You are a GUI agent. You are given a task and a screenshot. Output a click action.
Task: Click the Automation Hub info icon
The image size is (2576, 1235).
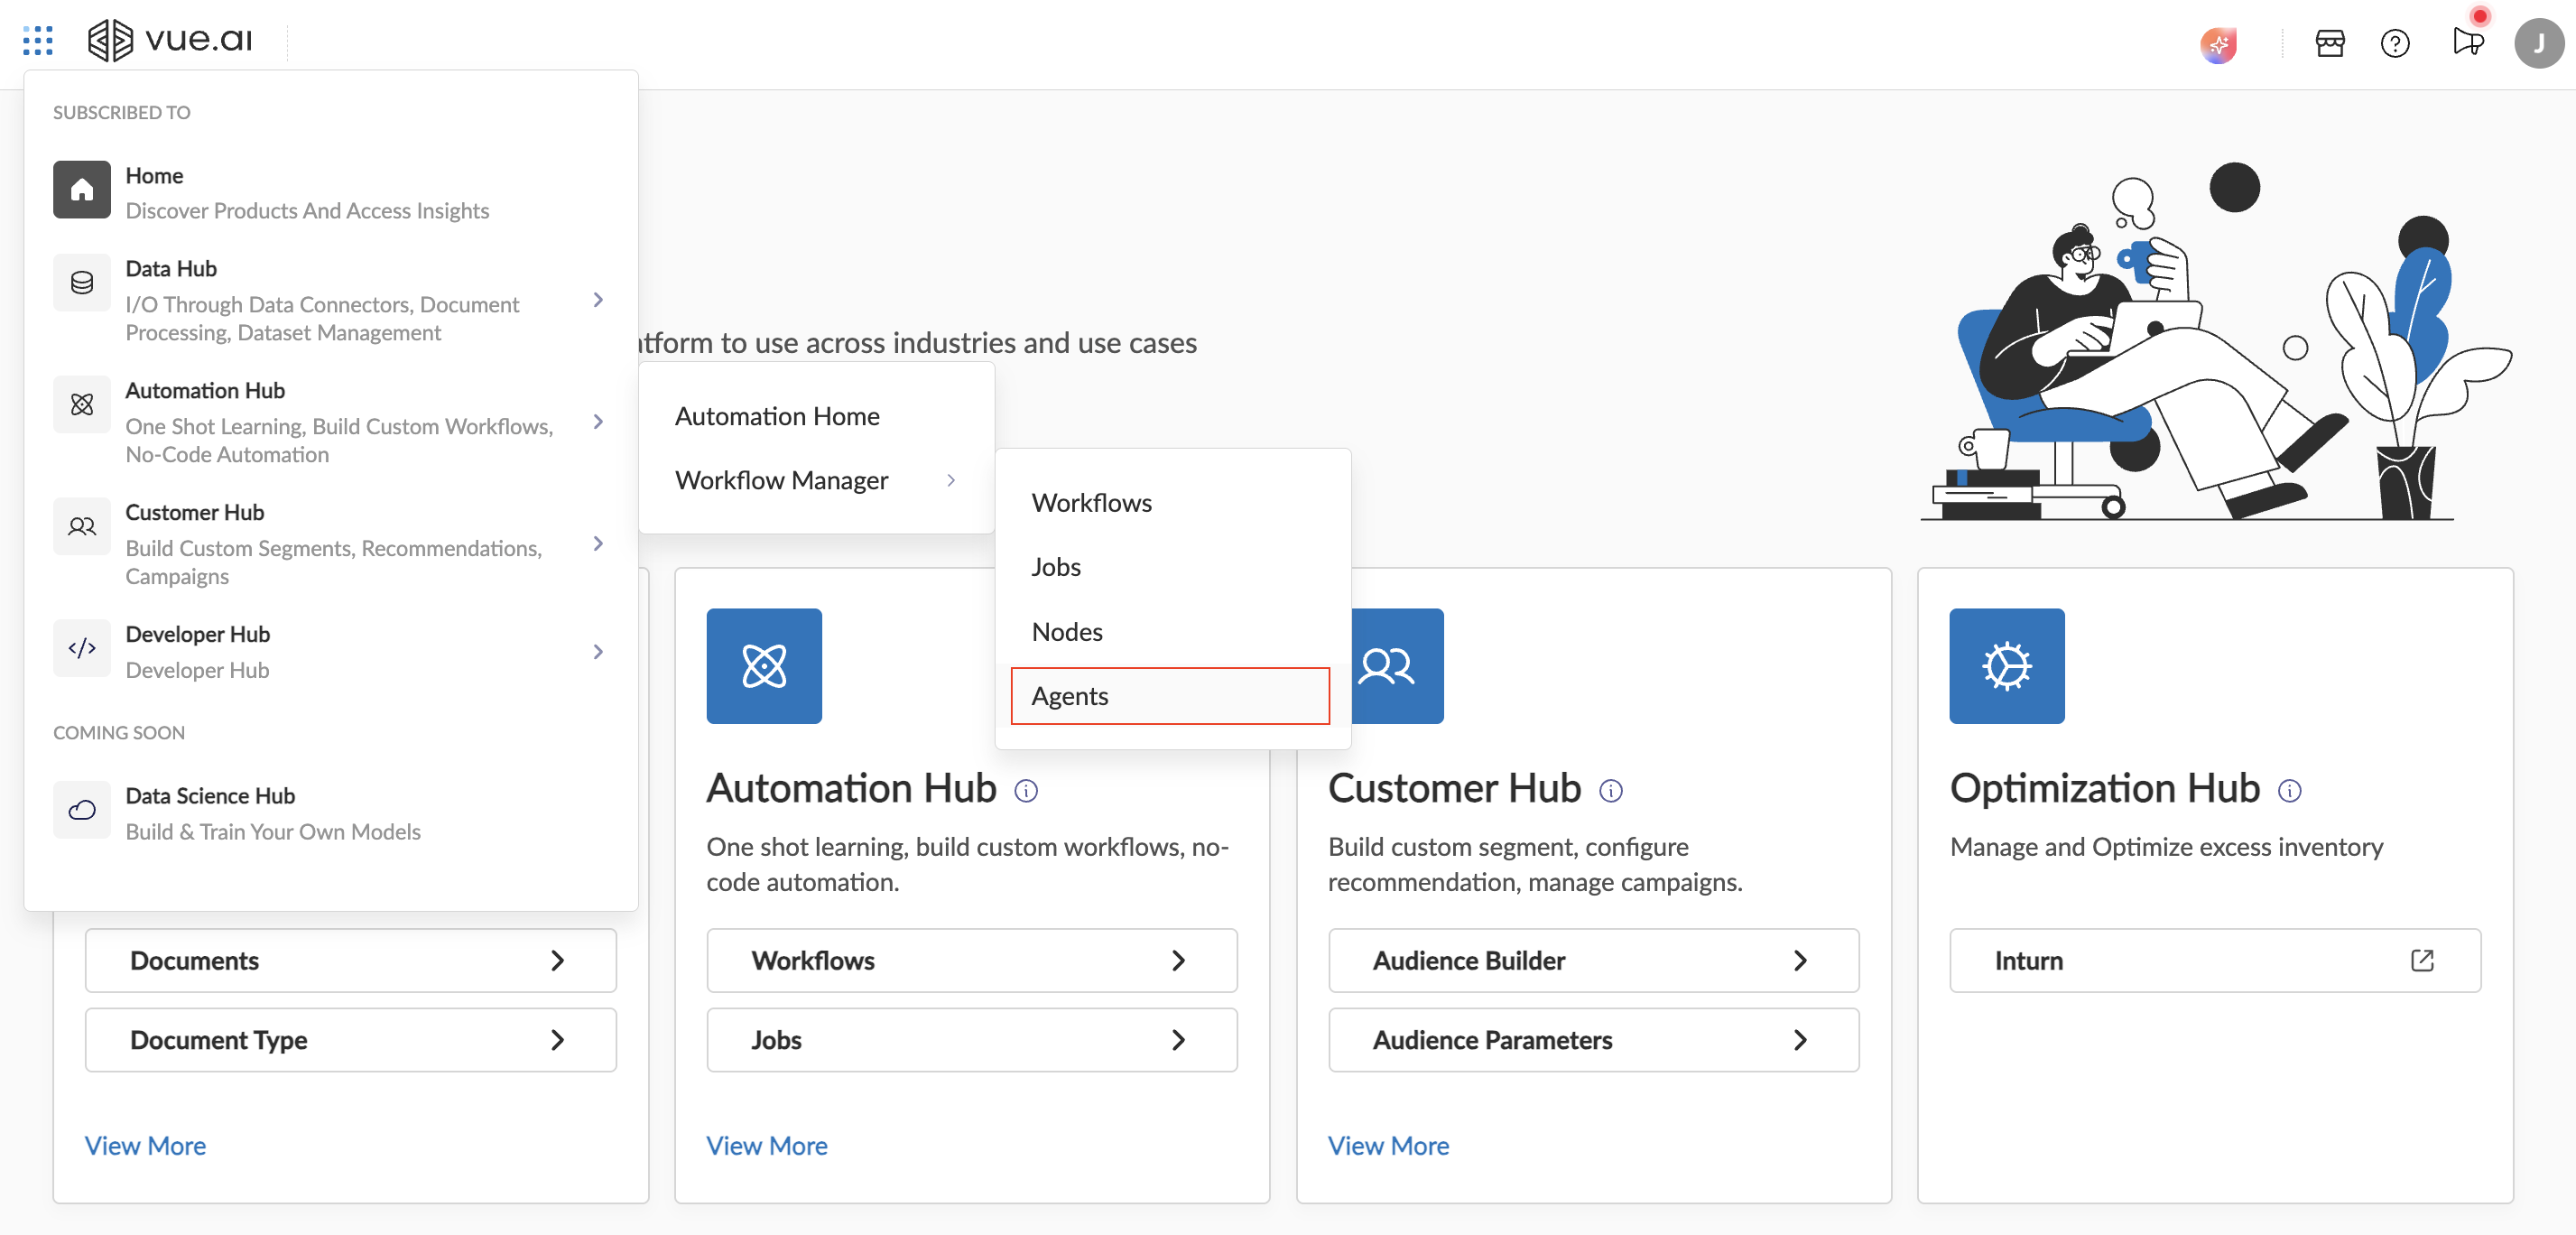pos(1026,791)
